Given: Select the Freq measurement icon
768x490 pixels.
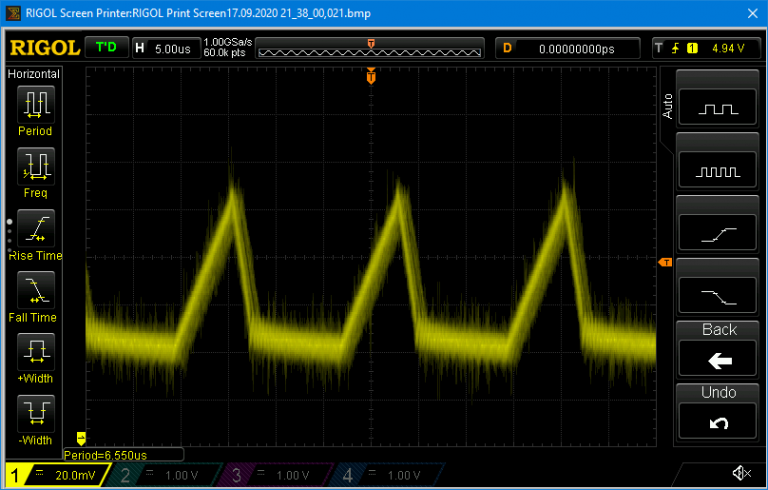Looking at the screenshot, I should pos(37,165).
